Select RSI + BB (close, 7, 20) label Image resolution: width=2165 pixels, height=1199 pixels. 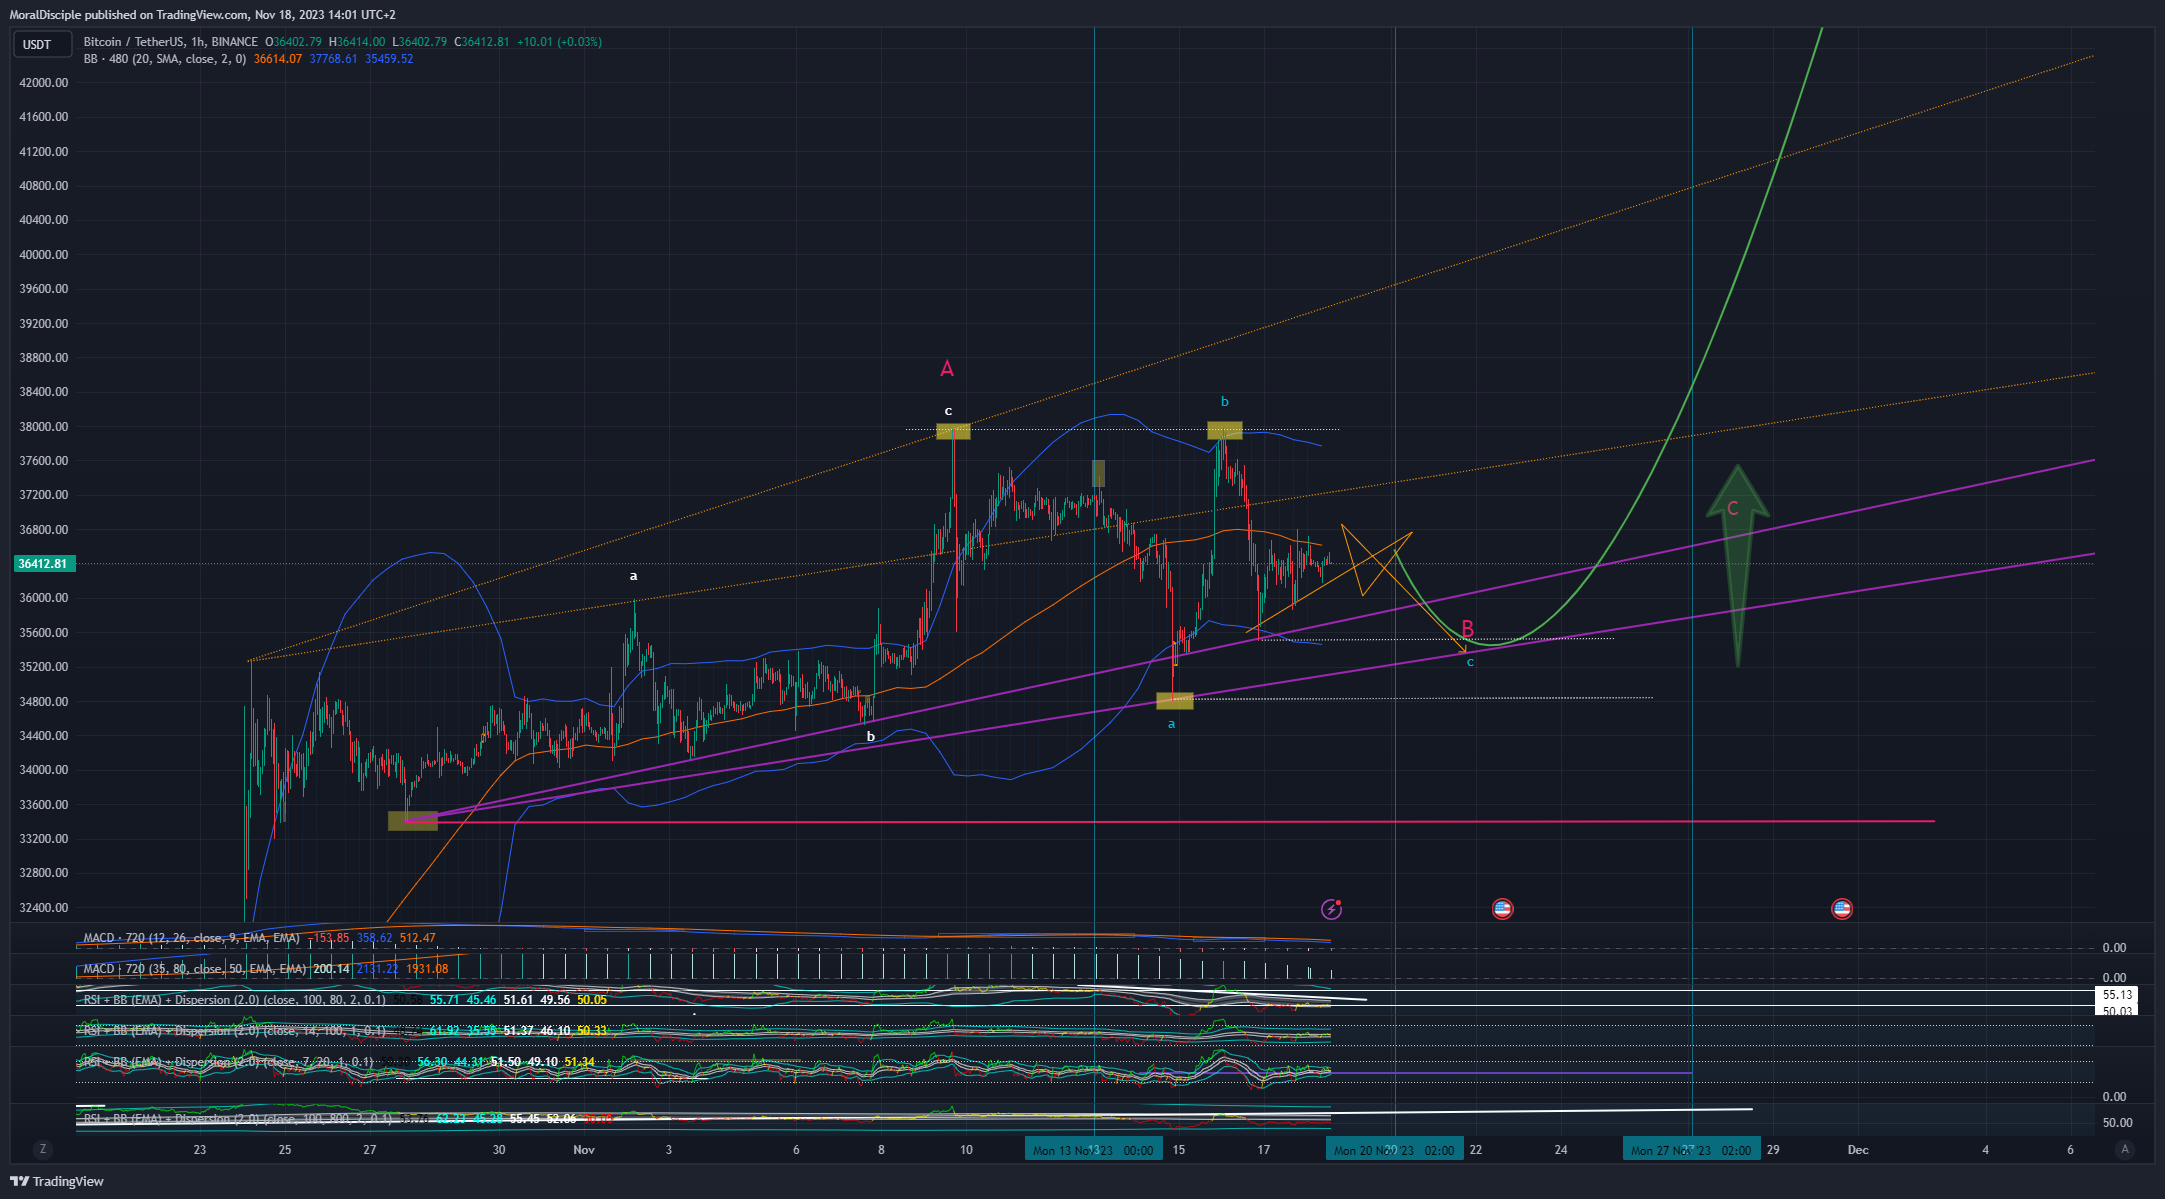coord(228,1062)
